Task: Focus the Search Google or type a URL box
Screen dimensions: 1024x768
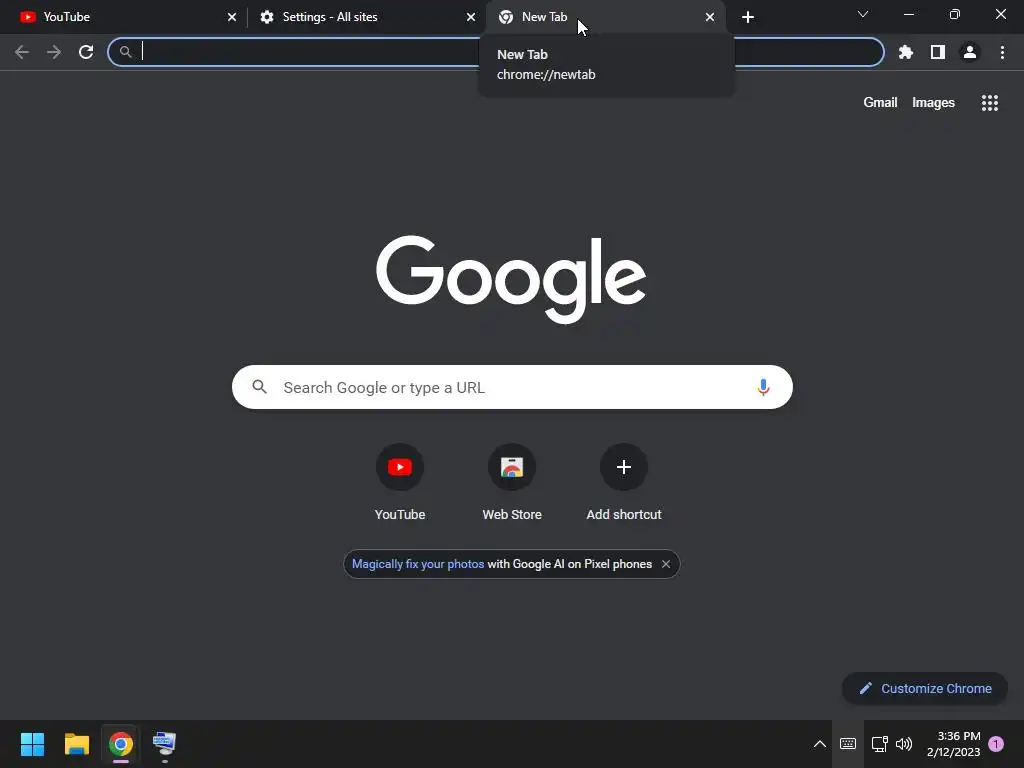Action: [512, 387]
